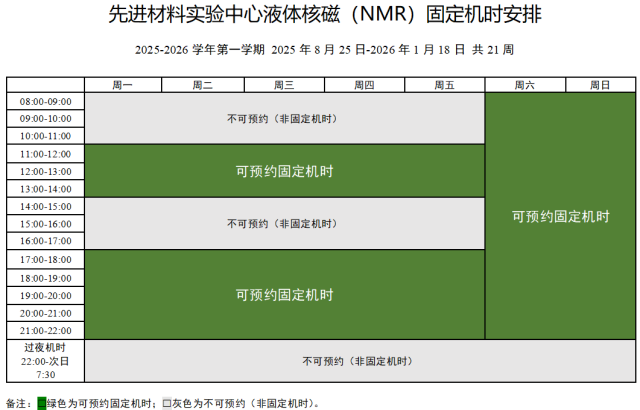Click the green legend swatch in the footnote

41,403
